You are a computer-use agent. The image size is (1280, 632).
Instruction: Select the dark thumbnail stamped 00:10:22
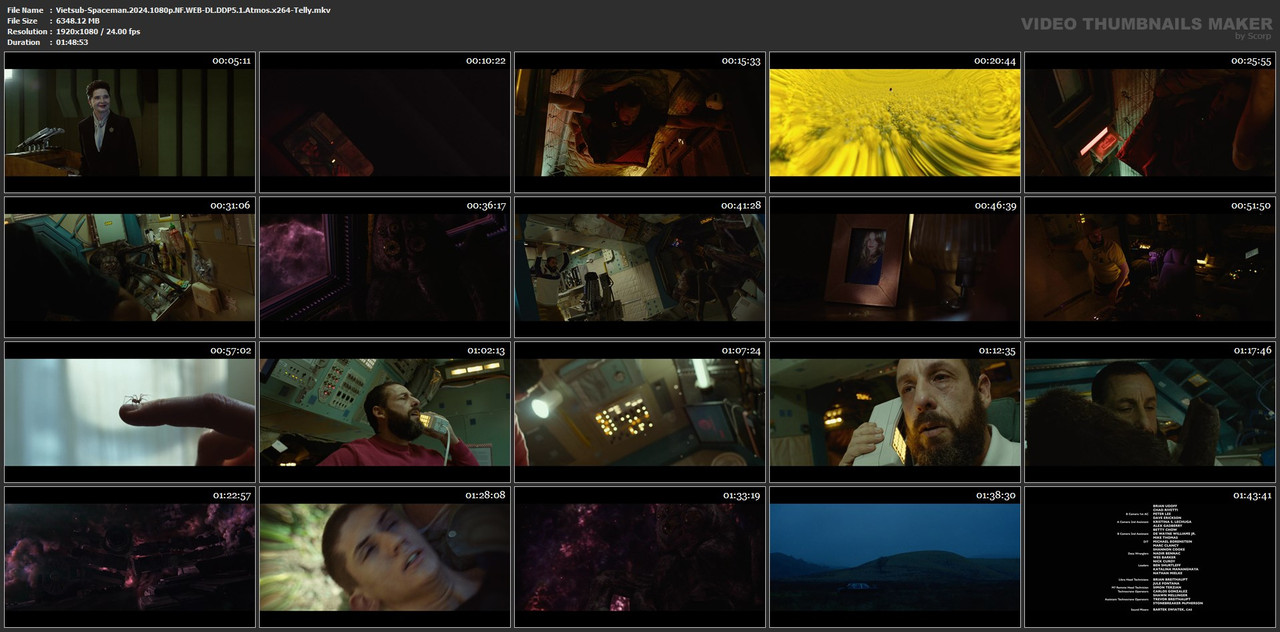pos(385,122)
